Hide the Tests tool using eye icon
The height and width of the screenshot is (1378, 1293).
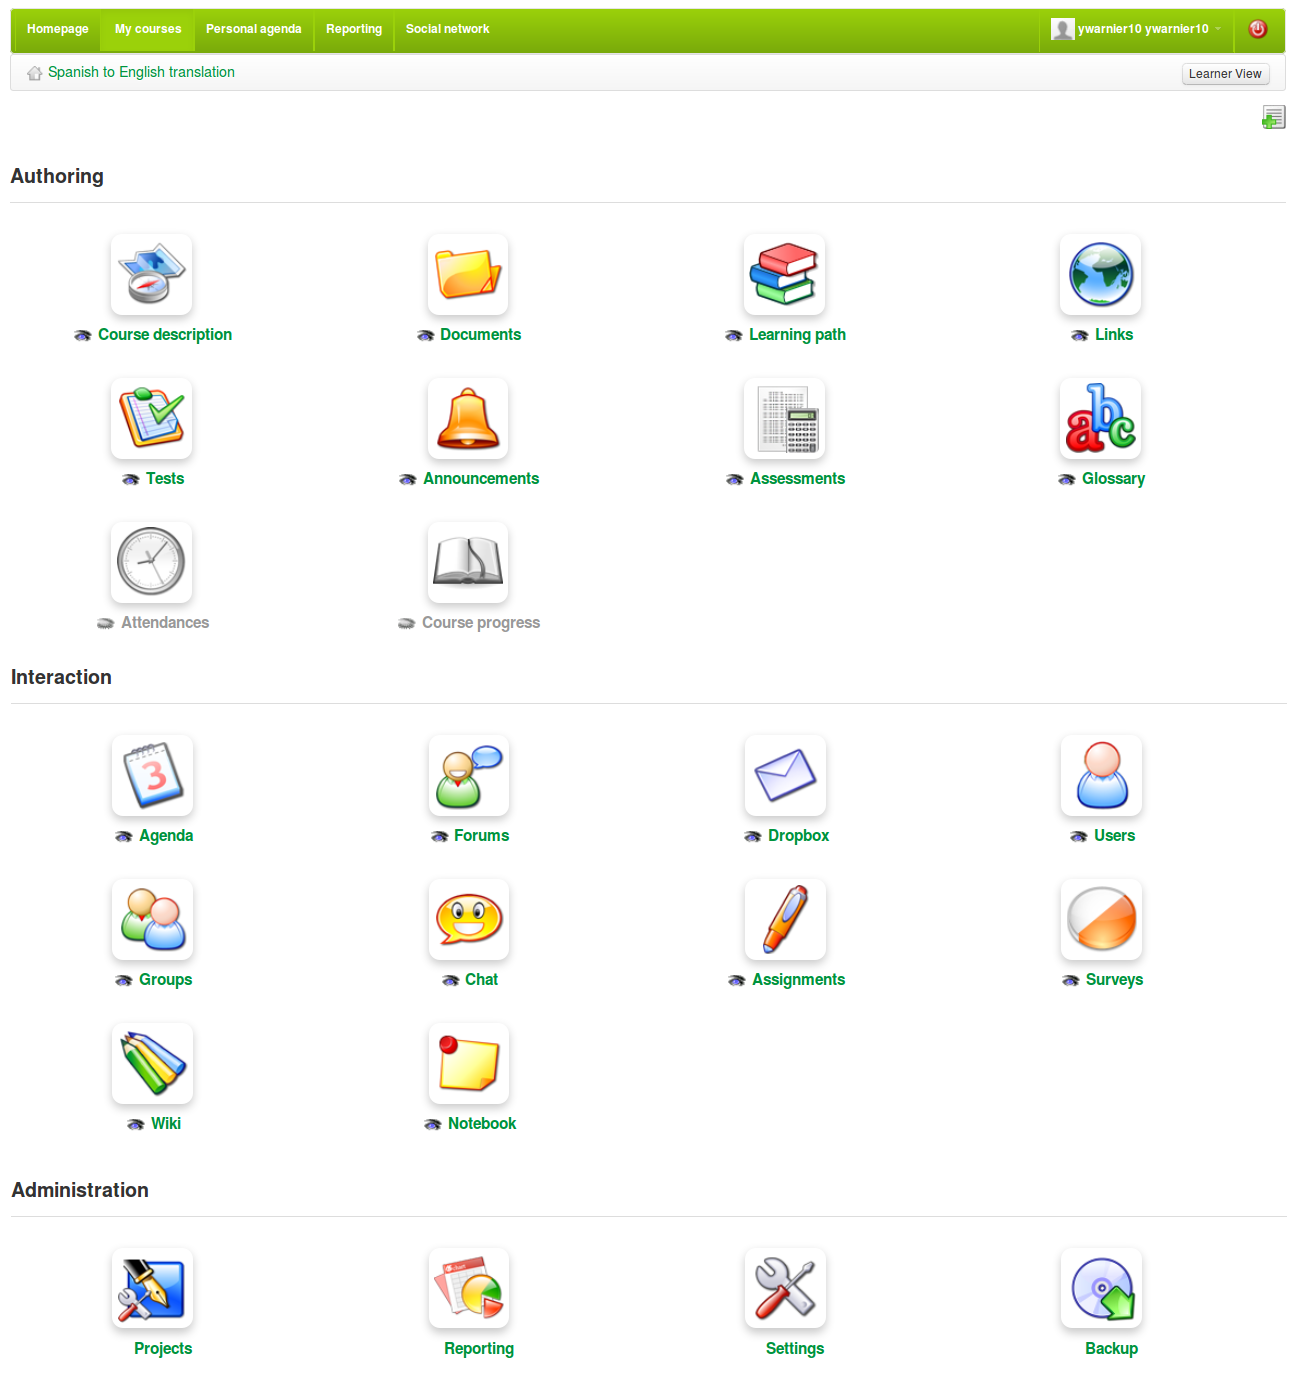coord(131,480)
